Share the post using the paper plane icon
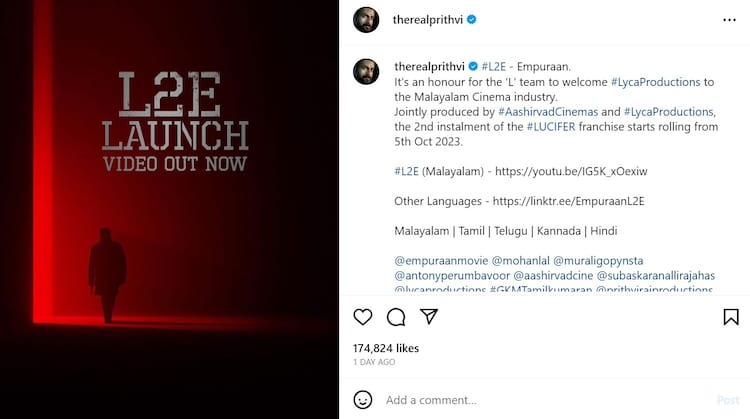 tap(429, 317)
